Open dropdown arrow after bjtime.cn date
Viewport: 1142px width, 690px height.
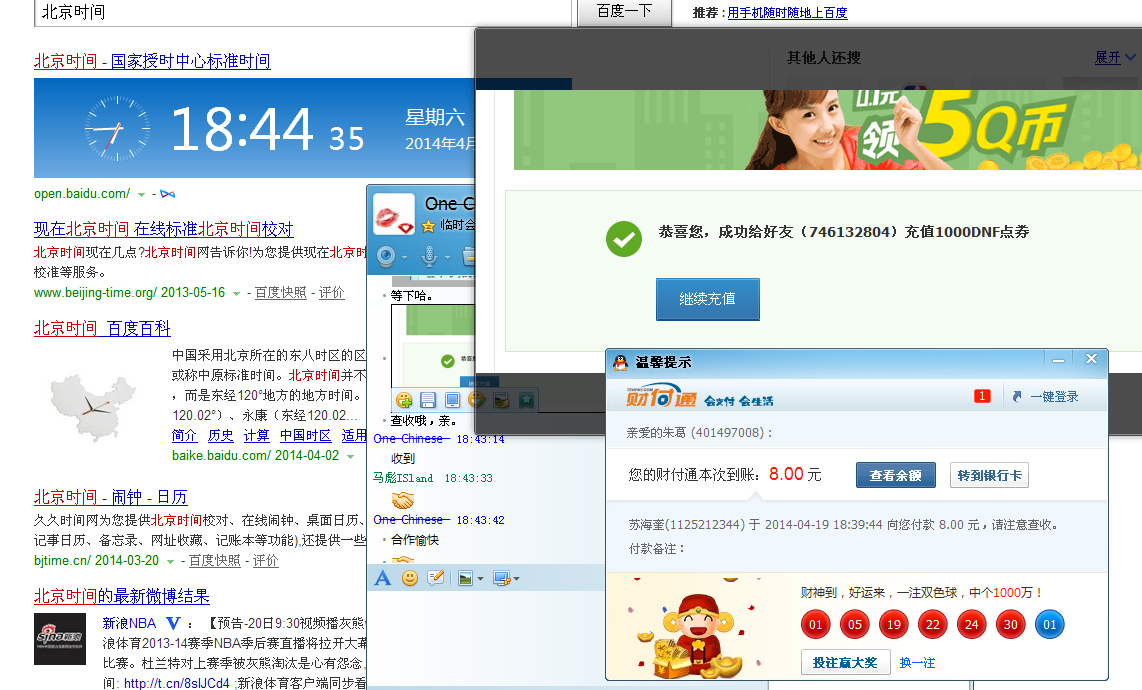[170, 562]
